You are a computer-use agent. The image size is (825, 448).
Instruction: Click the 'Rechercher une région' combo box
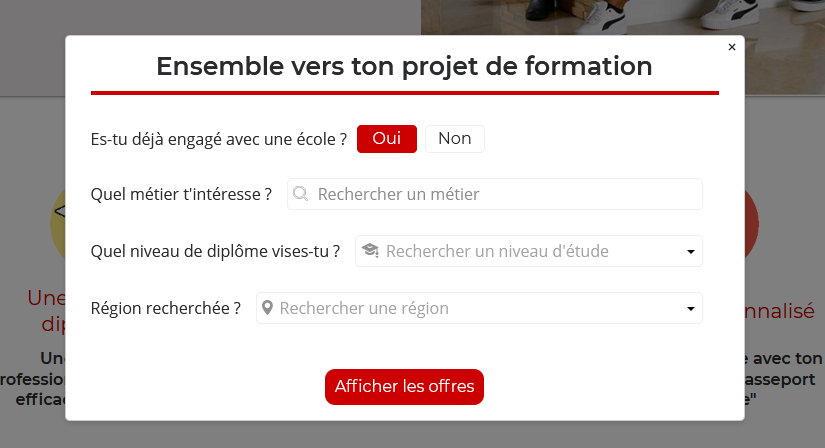(x=470, y=308)
